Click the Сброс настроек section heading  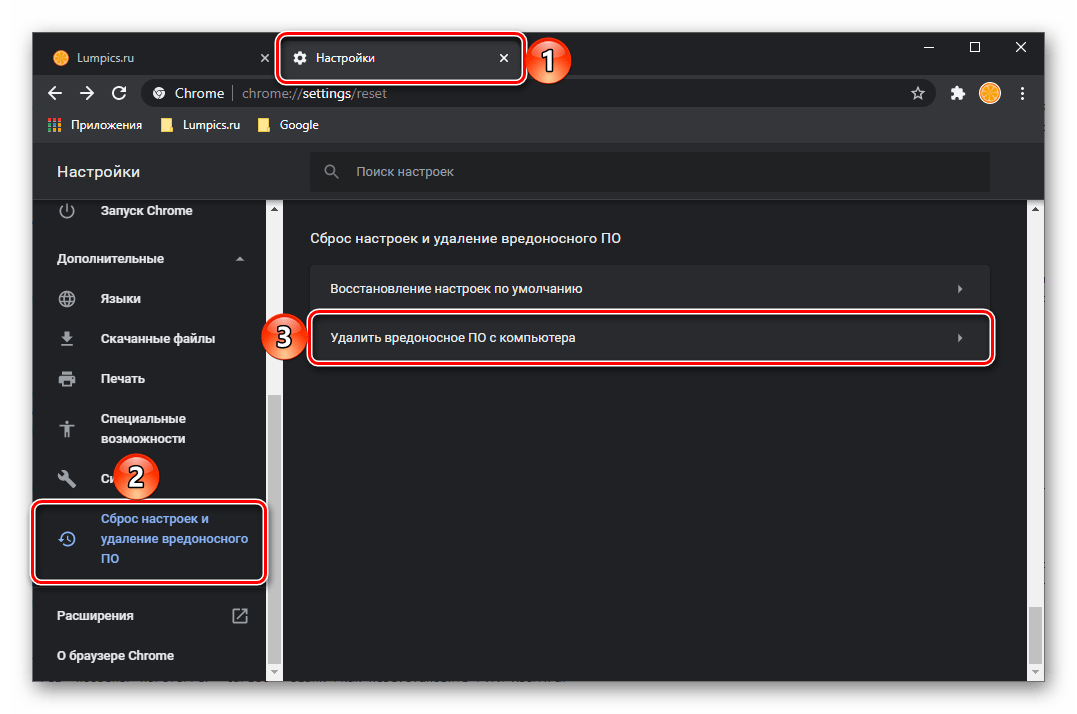pos(465,238)
